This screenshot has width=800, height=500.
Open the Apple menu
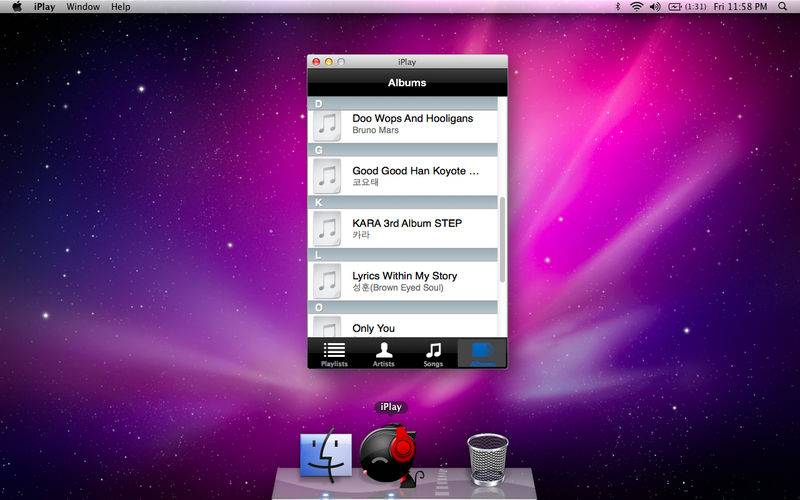(17, 7)
